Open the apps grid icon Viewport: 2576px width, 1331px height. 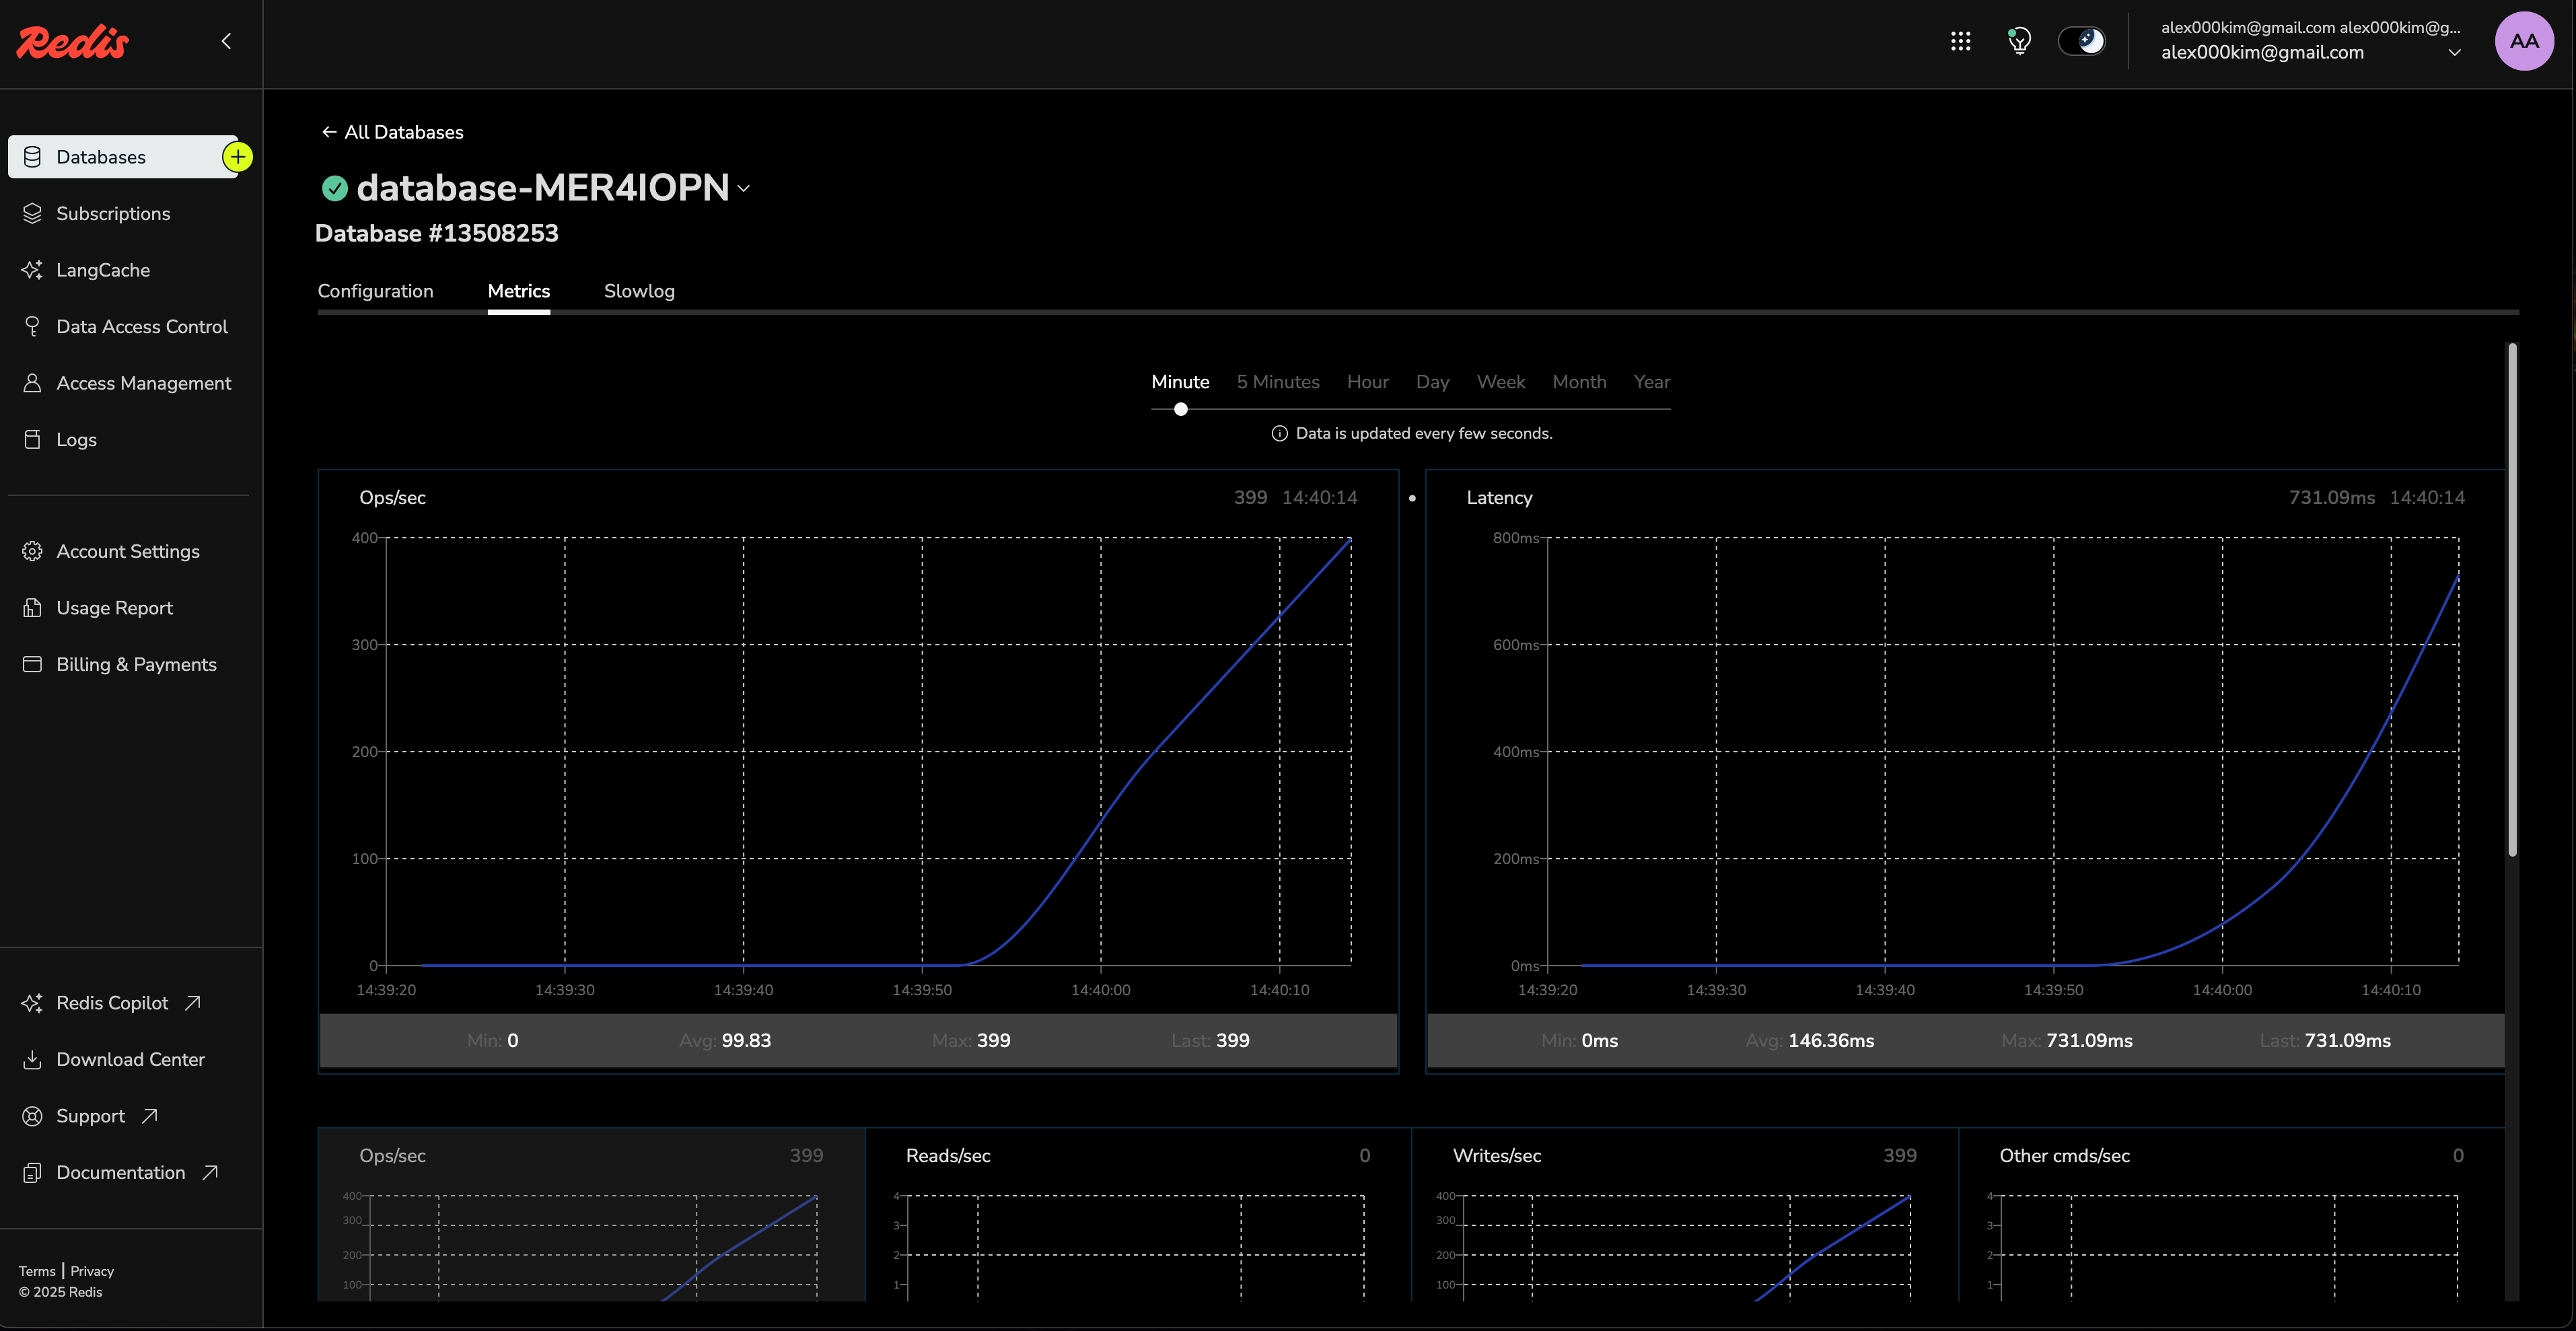pos(1960,41)
